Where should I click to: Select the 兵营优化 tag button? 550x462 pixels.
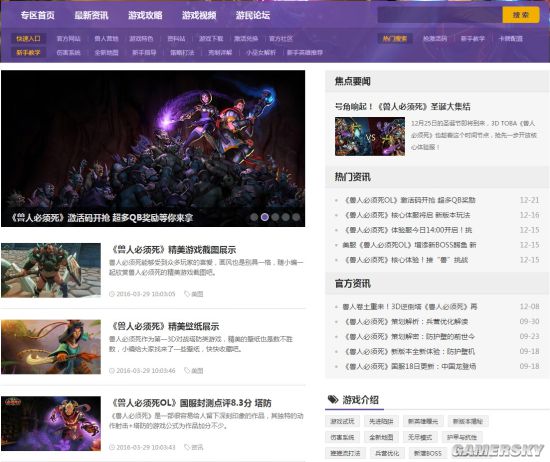point(387,453)
